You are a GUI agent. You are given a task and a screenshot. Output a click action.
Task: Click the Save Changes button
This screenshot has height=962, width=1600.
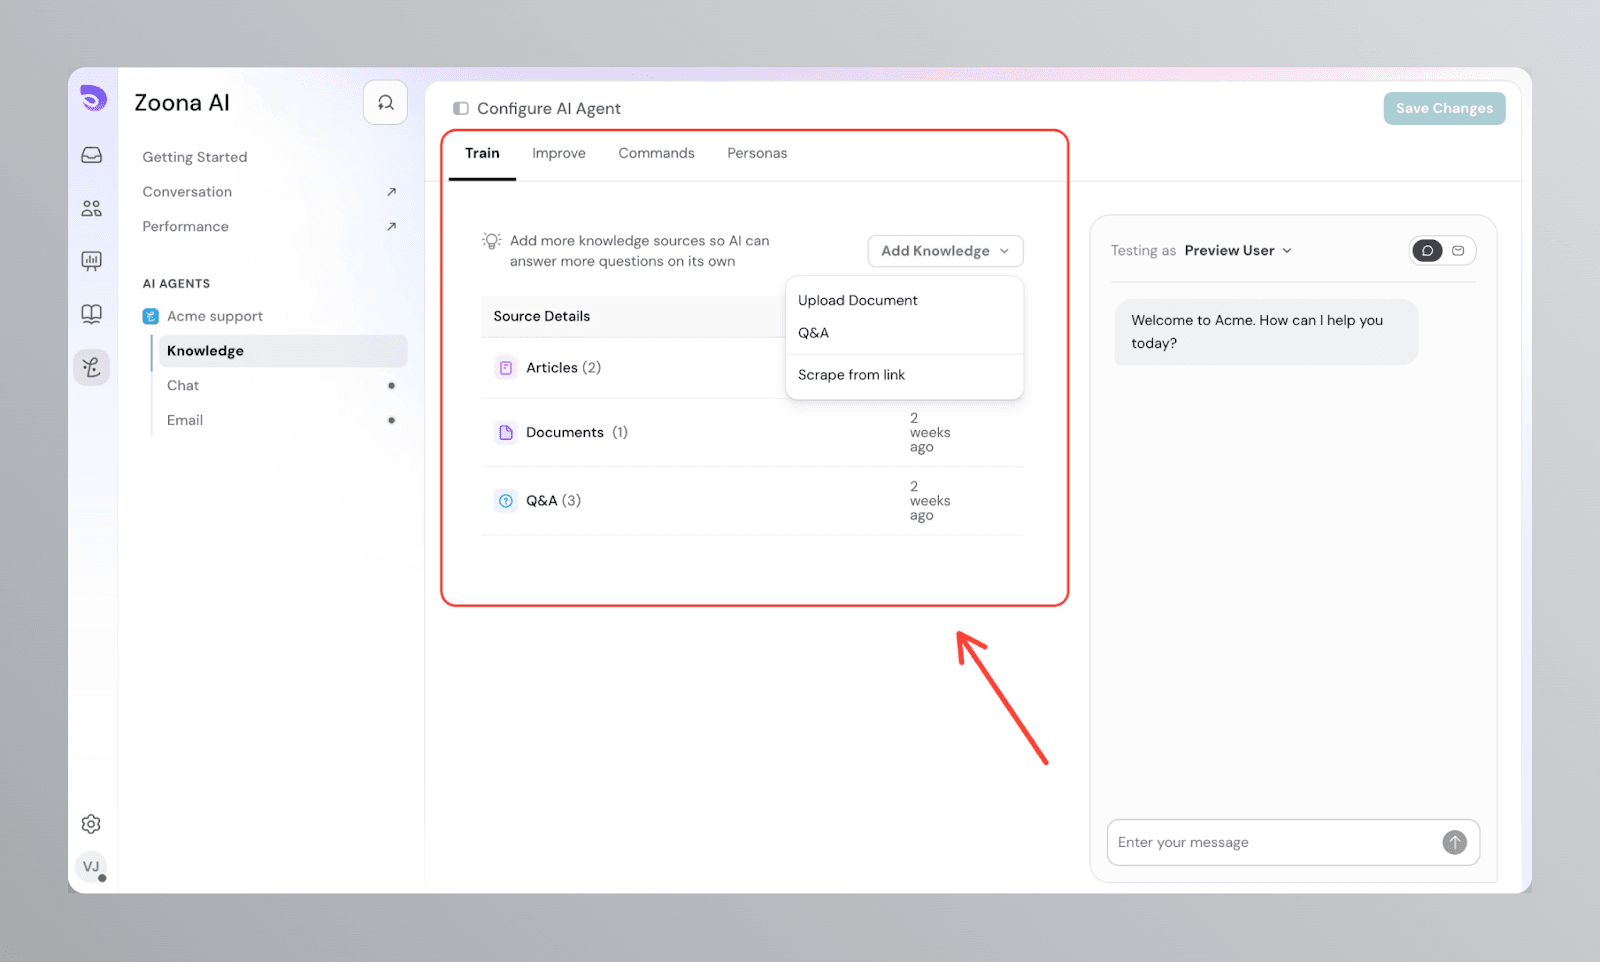[x=1444, y=108]
